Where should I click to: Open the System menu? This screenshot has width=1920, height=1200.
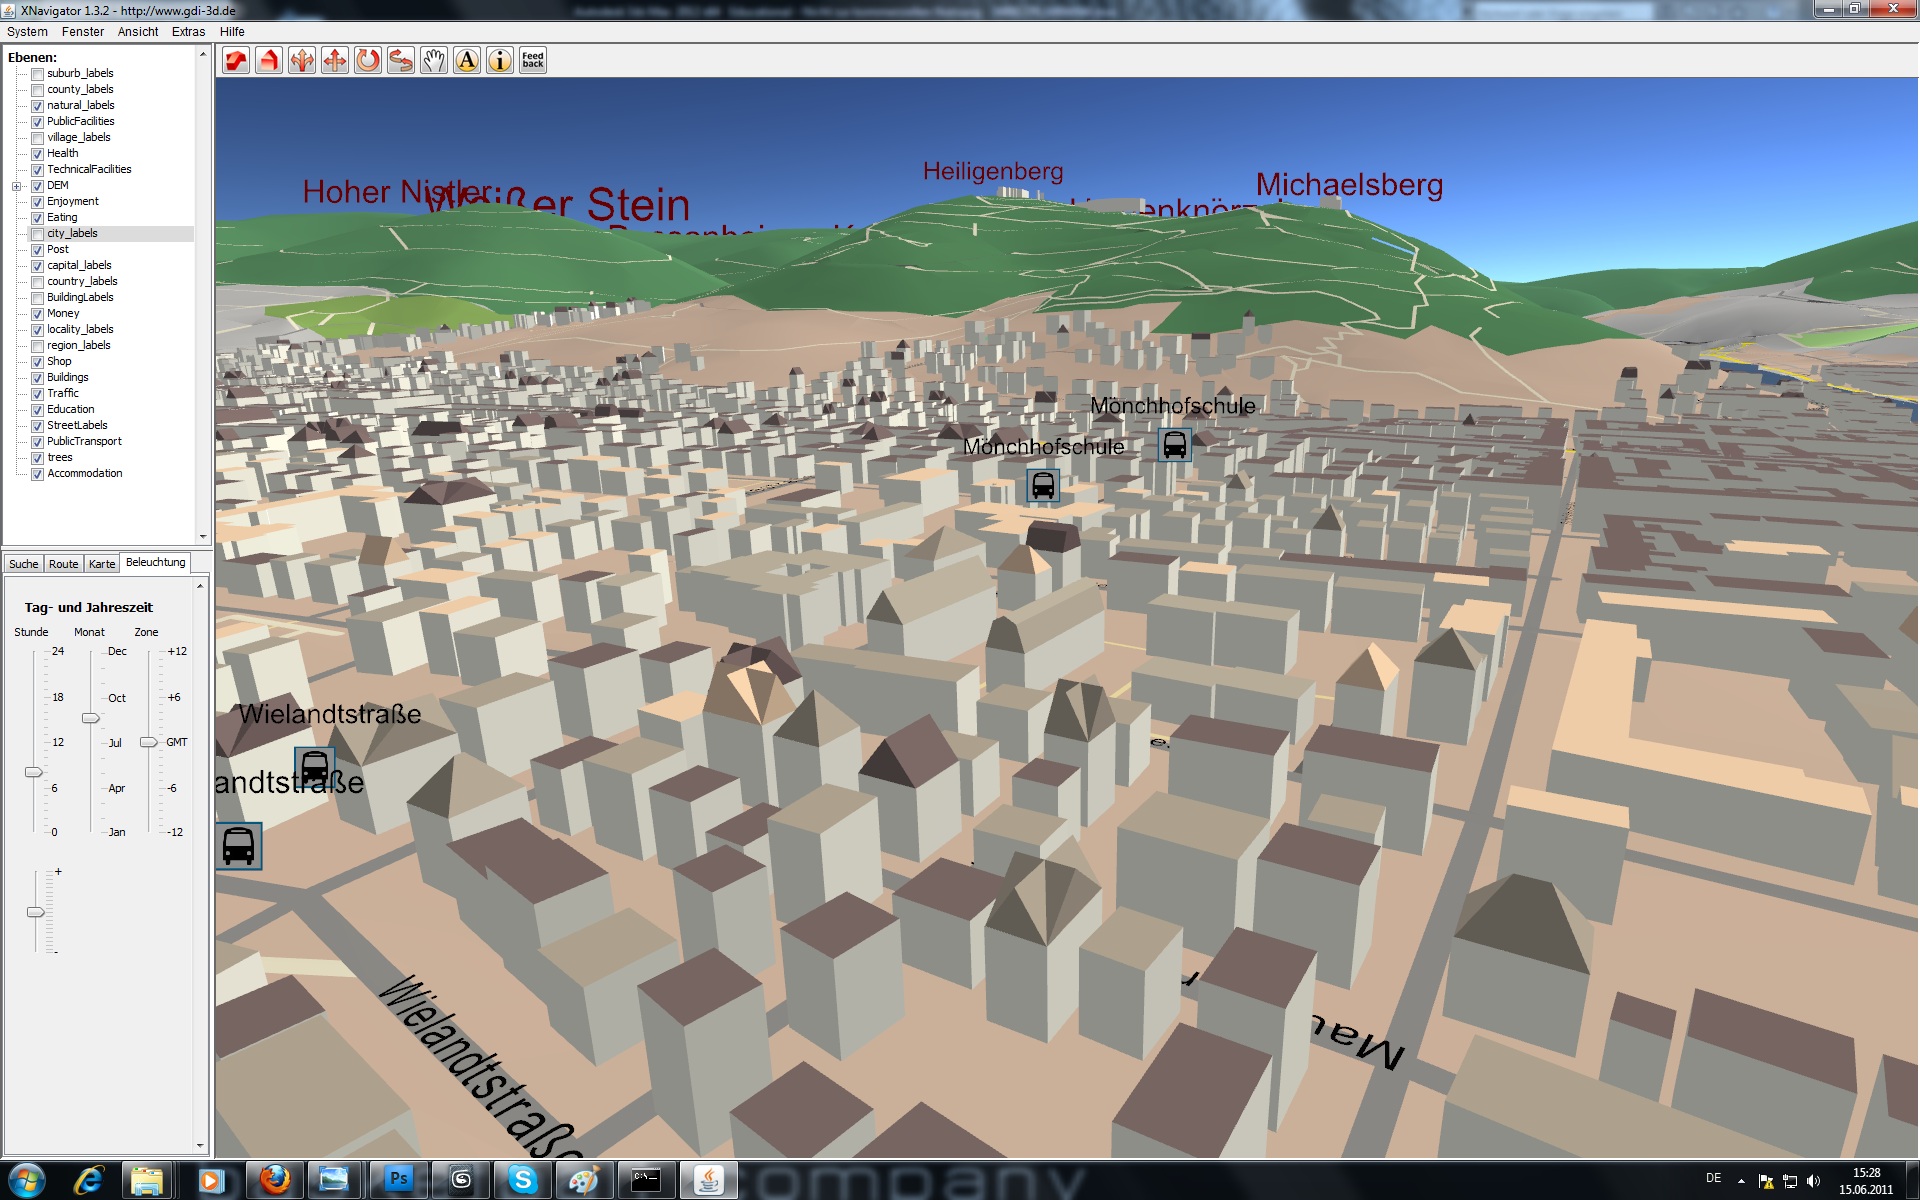tap(27, 32)
